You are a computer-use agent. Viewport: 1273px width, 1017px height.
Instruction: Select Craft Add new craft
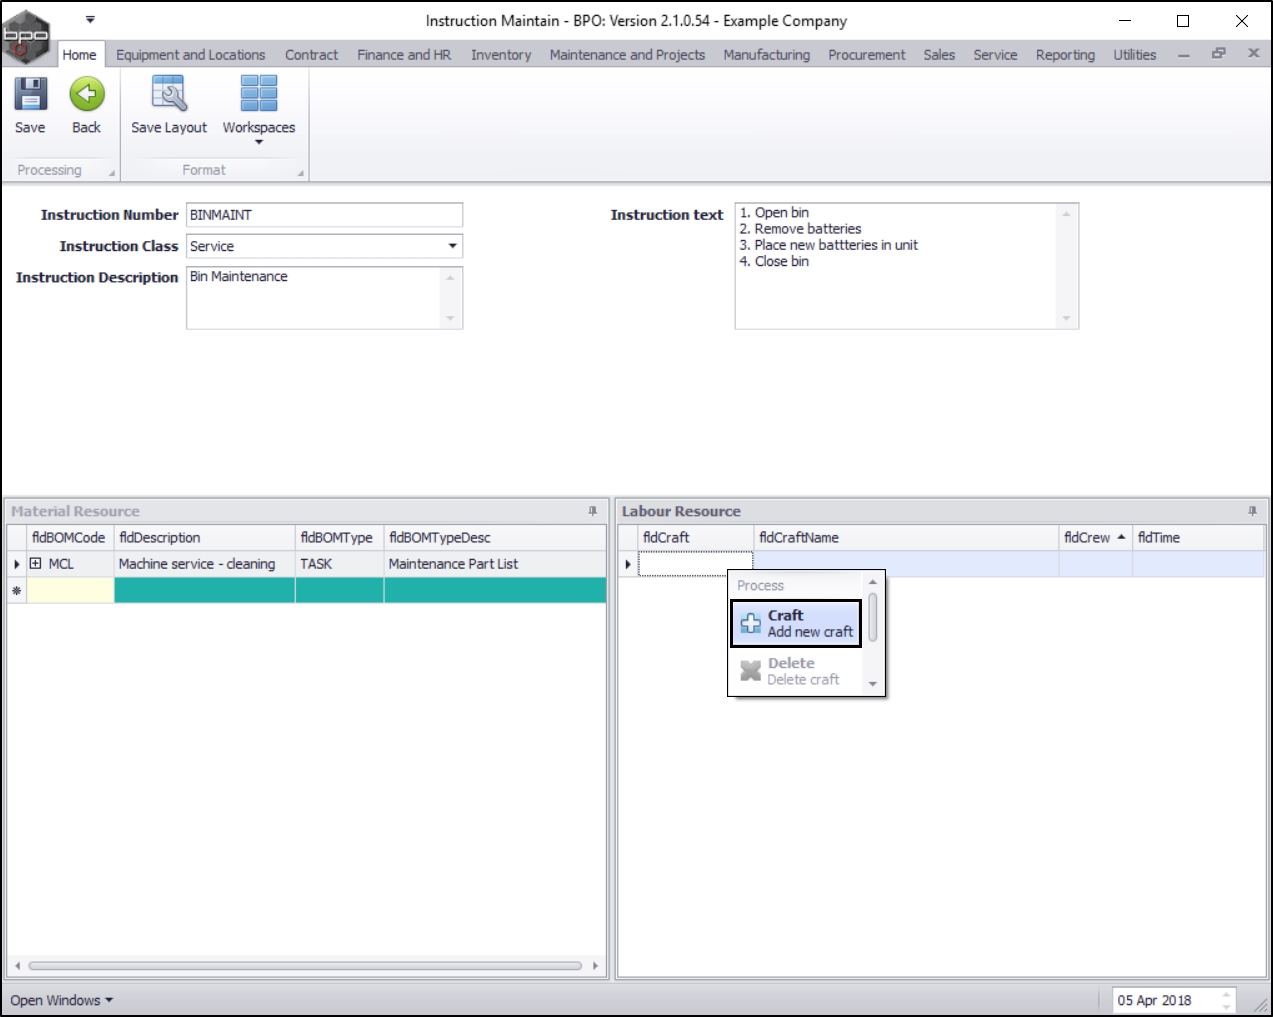796,624
